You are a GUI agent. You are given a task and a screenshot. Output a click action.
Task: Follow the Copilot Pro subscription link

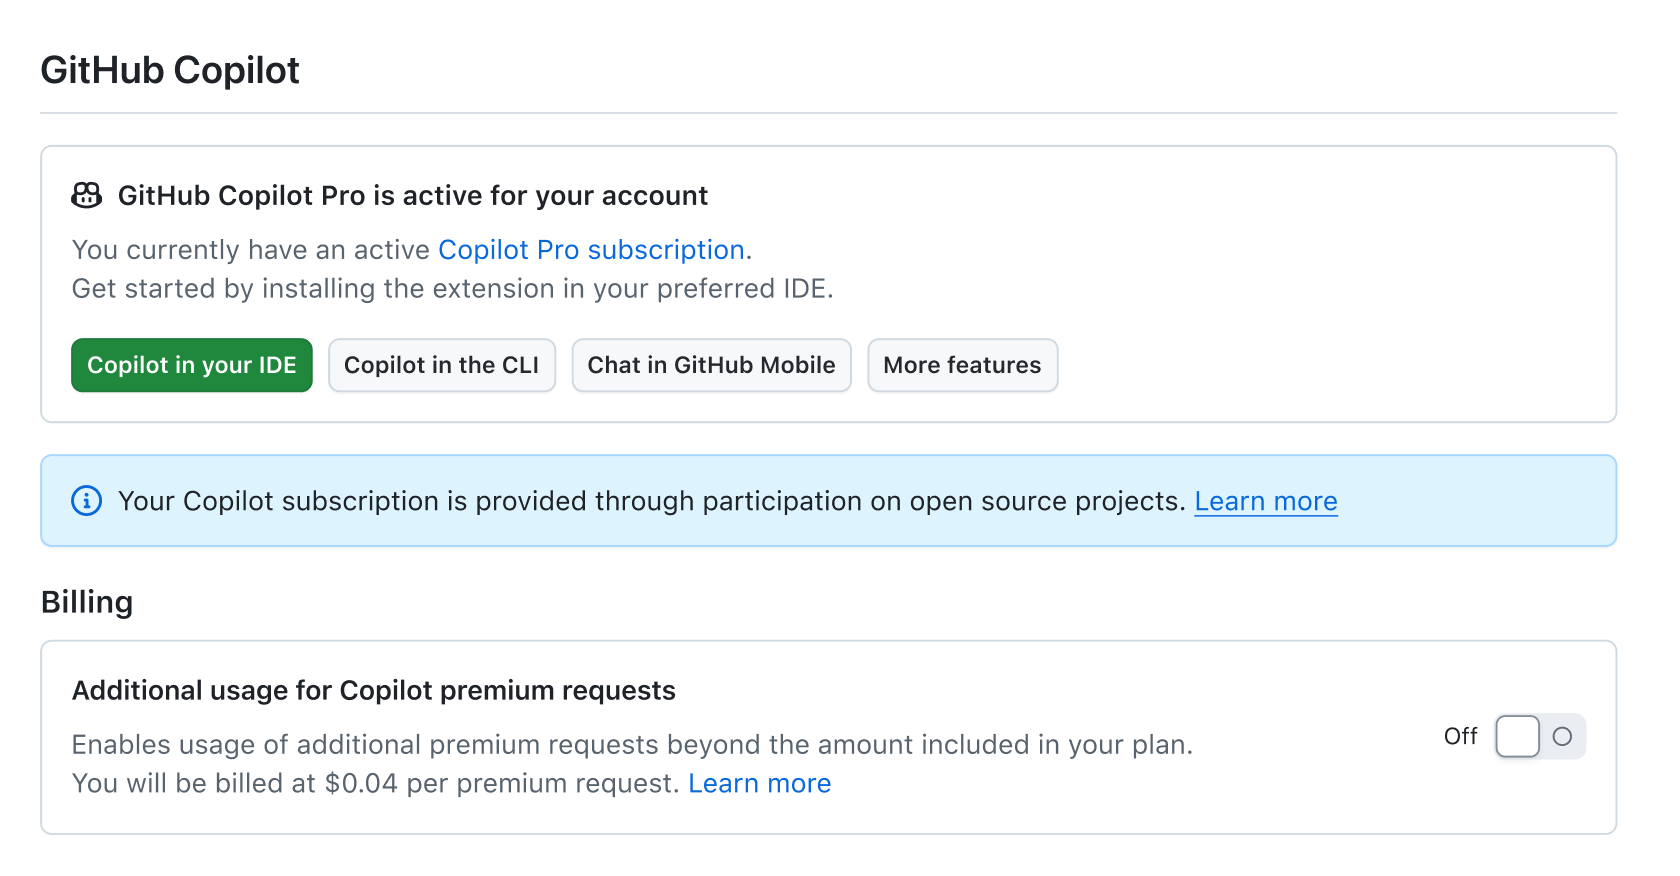pos(591,249)
